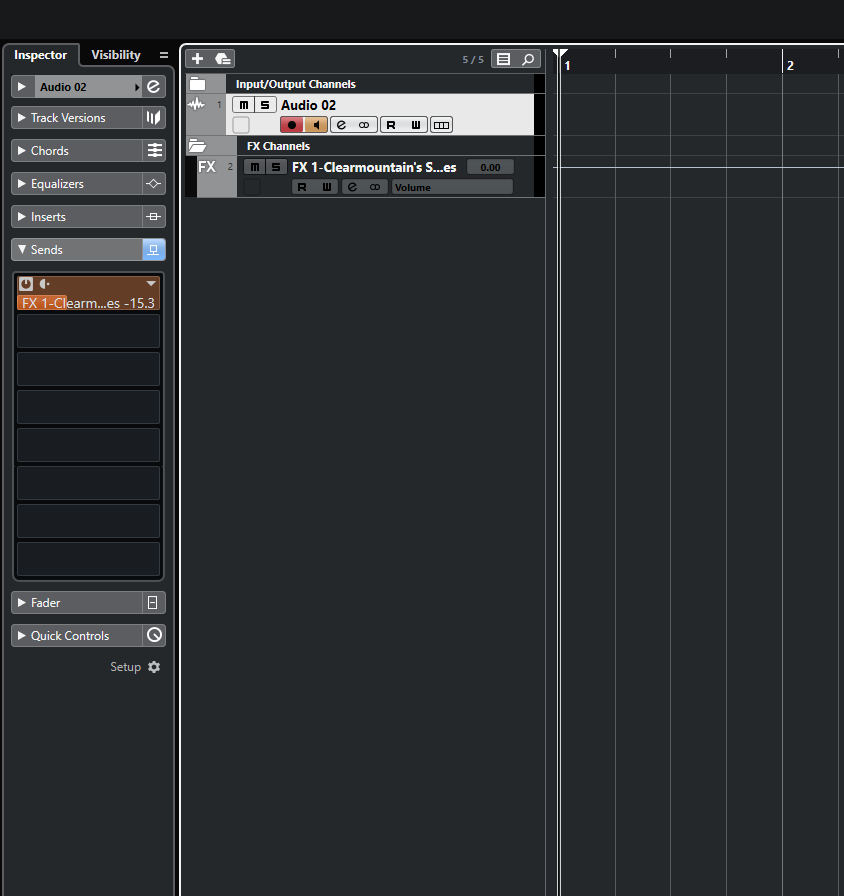Image resolution: width=844 pixels, height=896 pixels.
Task: Click the Equalizers bypass icon
Action: pyautogui.click(x=154, y=184)
